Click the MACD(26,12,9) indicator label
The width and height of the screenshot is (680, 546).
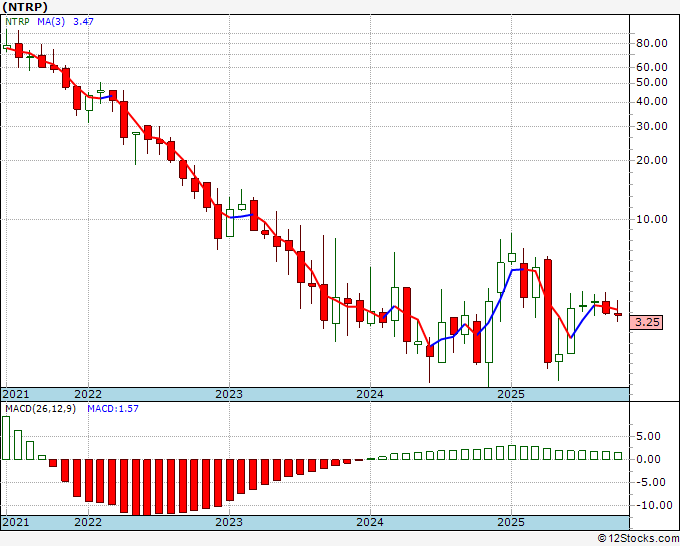[x=40, y=409]
